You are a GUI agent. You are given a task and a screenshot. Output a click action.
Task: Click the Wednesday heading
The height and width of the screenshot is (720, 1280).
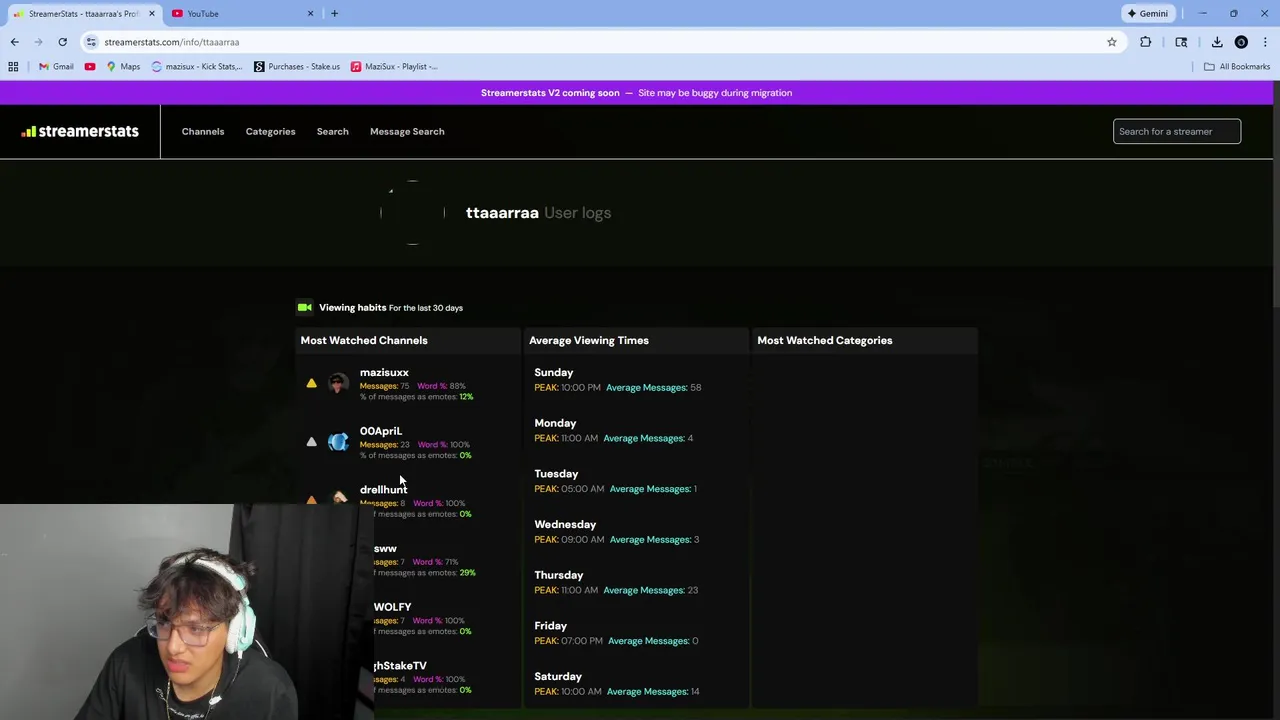[x=565, y=524]
